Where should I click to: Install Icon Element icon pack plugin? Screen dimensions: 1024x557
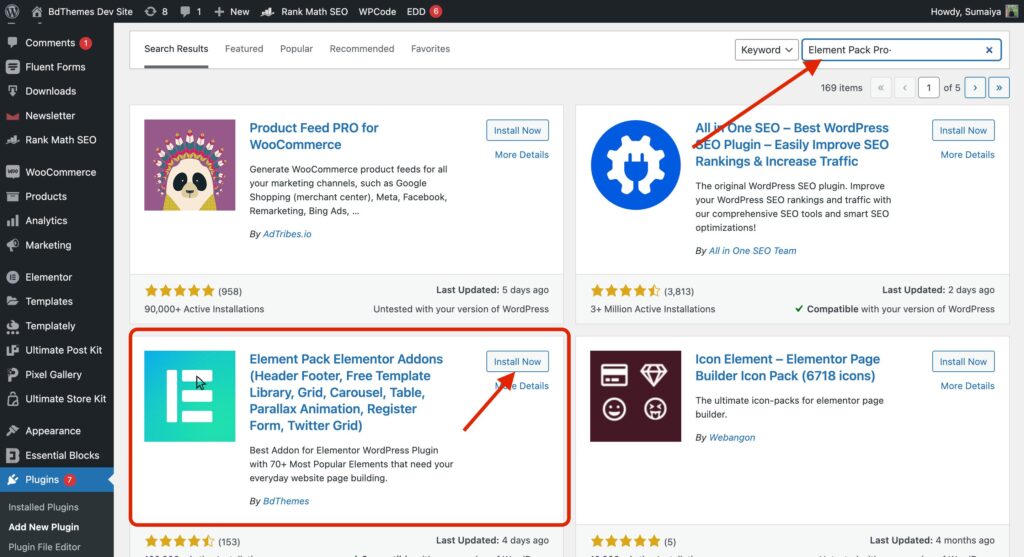click(x=963, y=361)
